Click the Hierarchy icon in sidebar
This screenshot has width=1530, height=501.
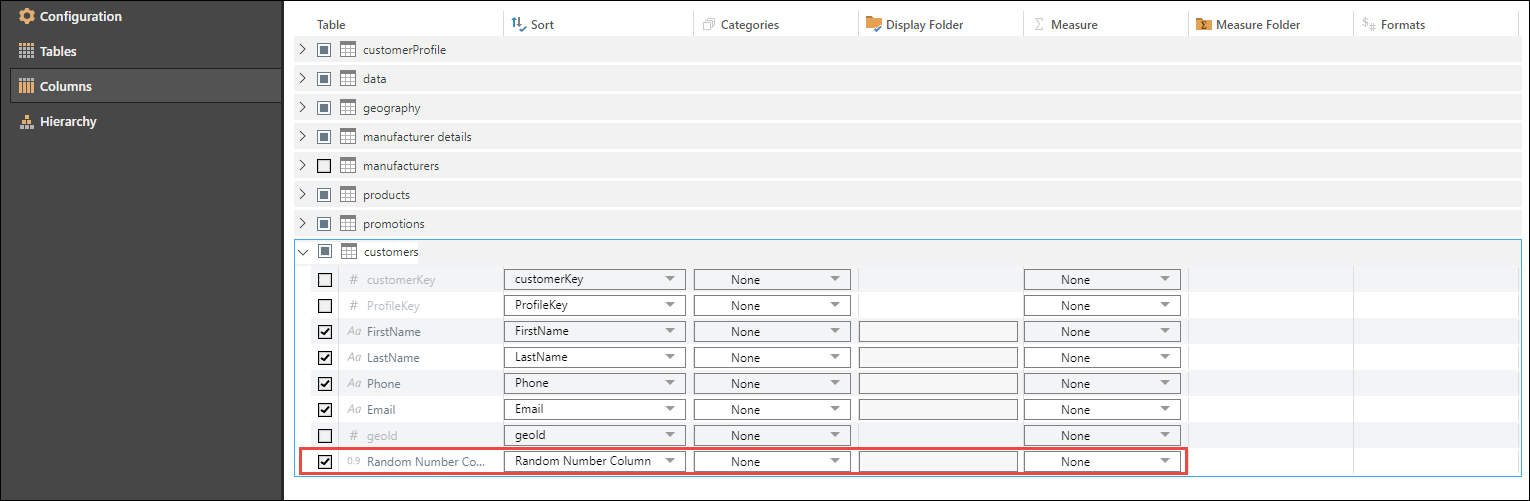pyautogui.click(x=27, y=122)
